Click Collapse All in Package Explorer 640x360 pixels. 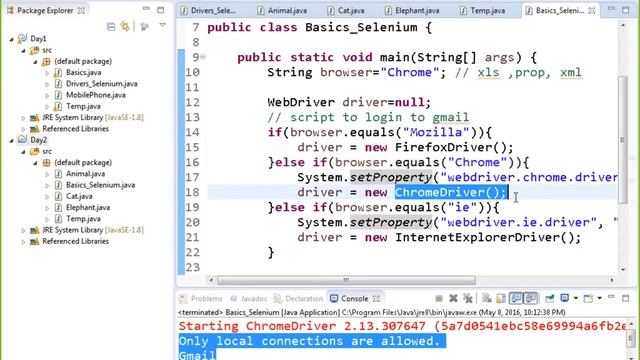[x=111, y=27]
